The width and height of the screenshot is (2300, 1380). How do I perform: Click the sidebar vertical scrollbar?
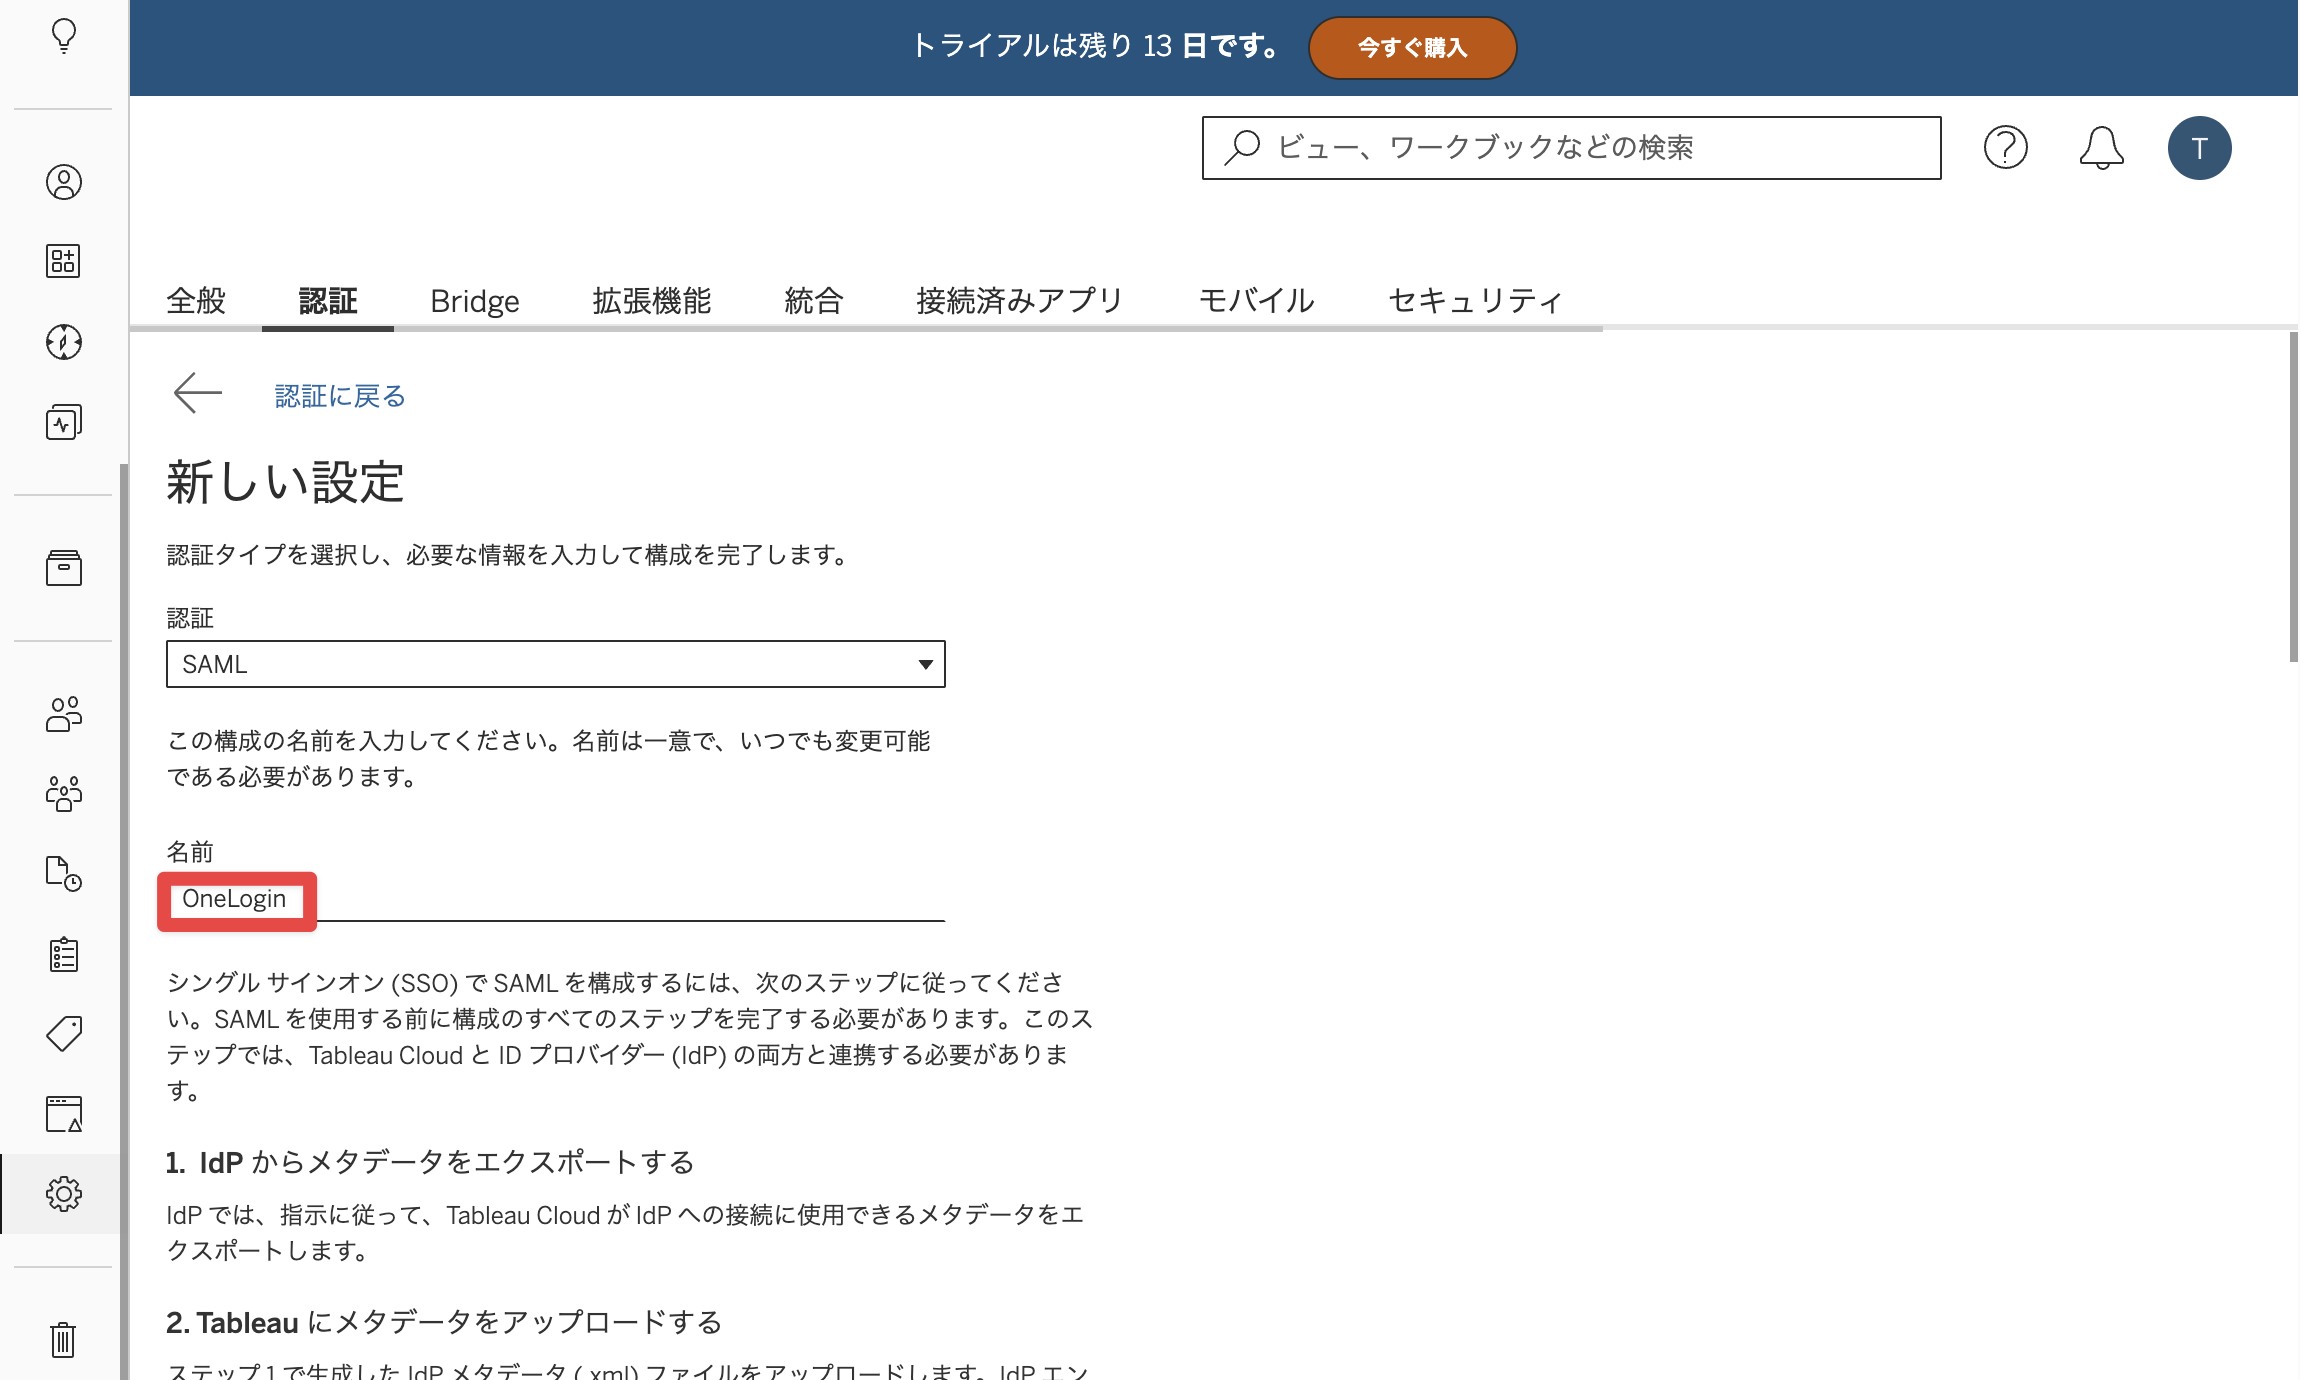[x=123, y=921]
